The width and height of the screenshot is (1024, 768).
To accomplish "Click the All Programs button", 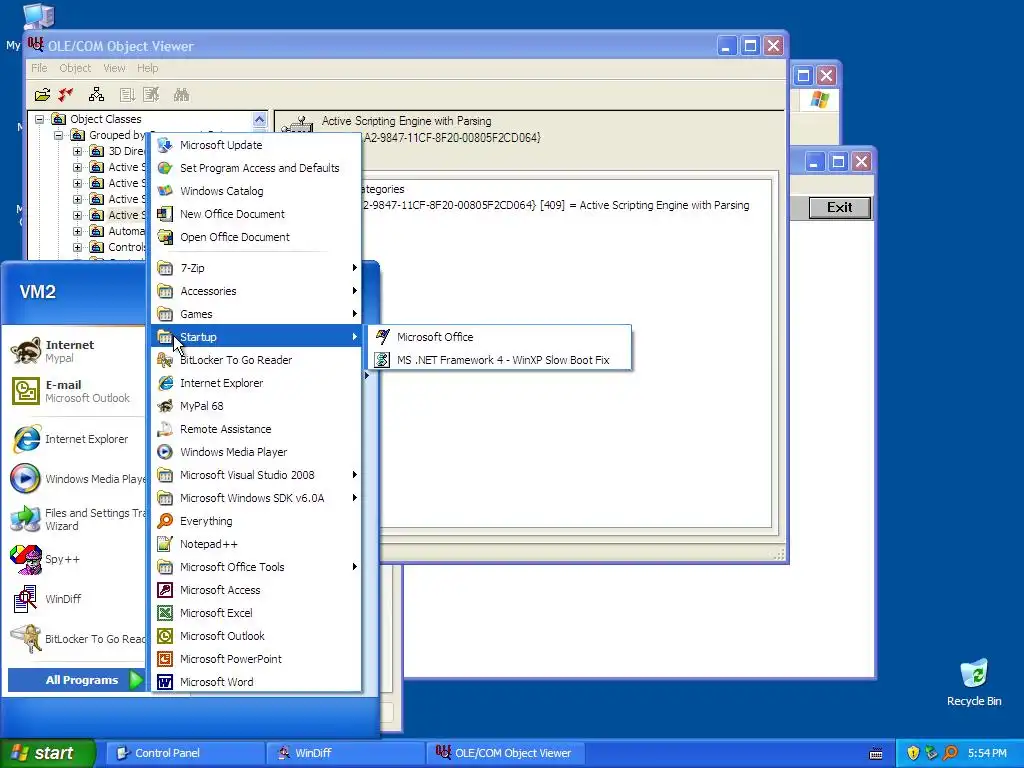I will coord(76,680).
